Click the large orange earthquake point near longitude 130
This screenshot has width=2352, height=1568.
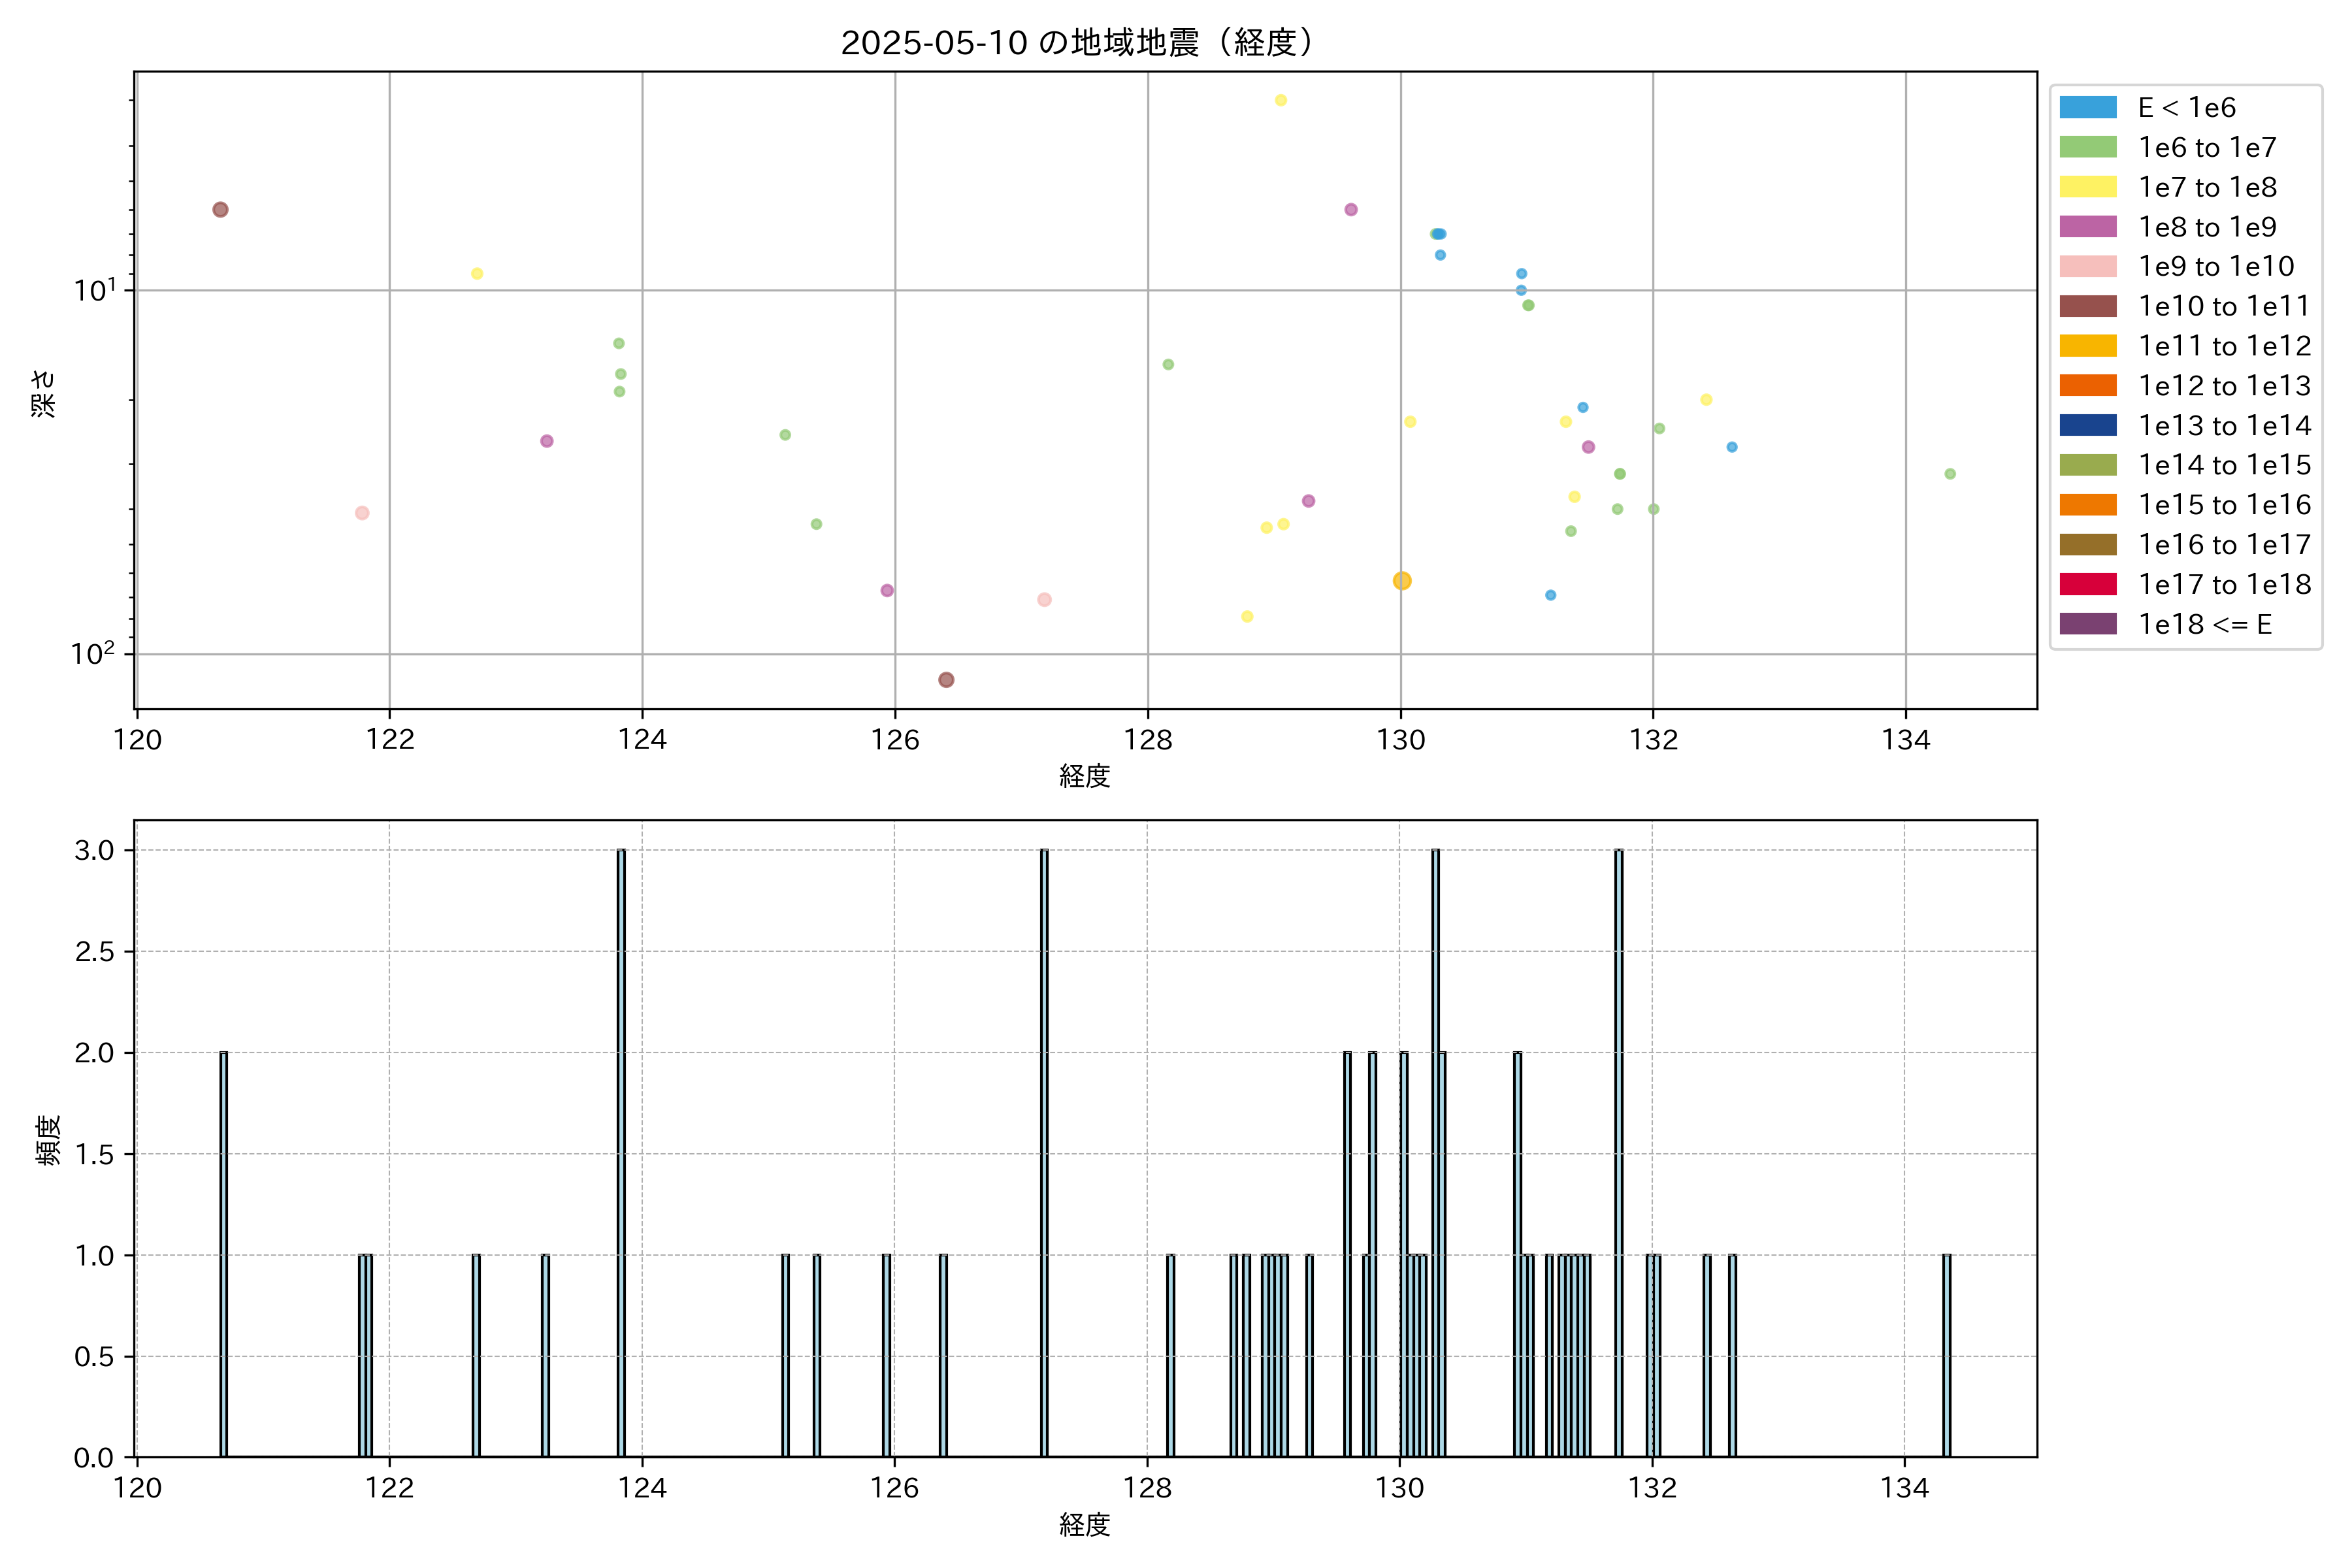(x=1402, y=581)
